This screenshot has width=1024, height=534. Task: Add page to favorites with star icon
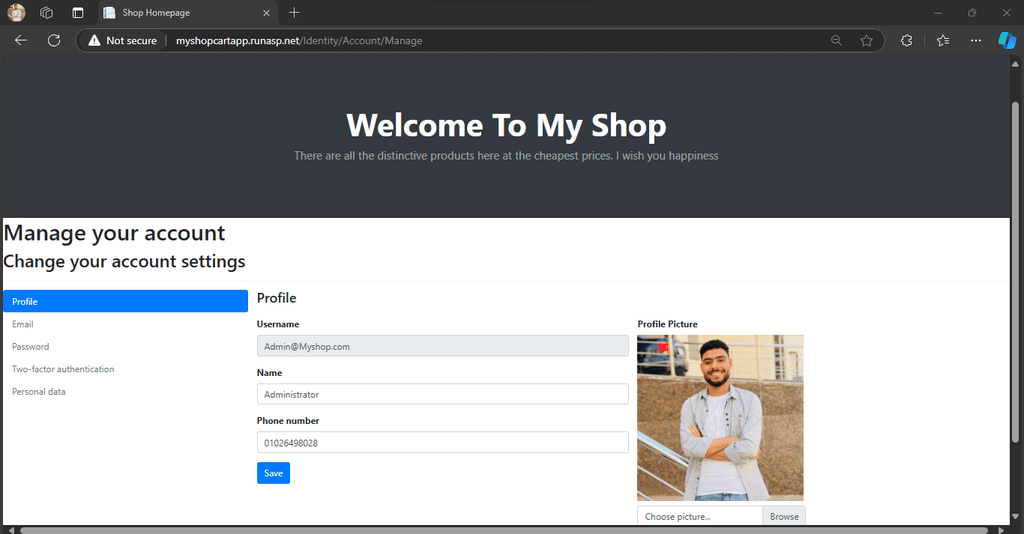pos(867,40)
